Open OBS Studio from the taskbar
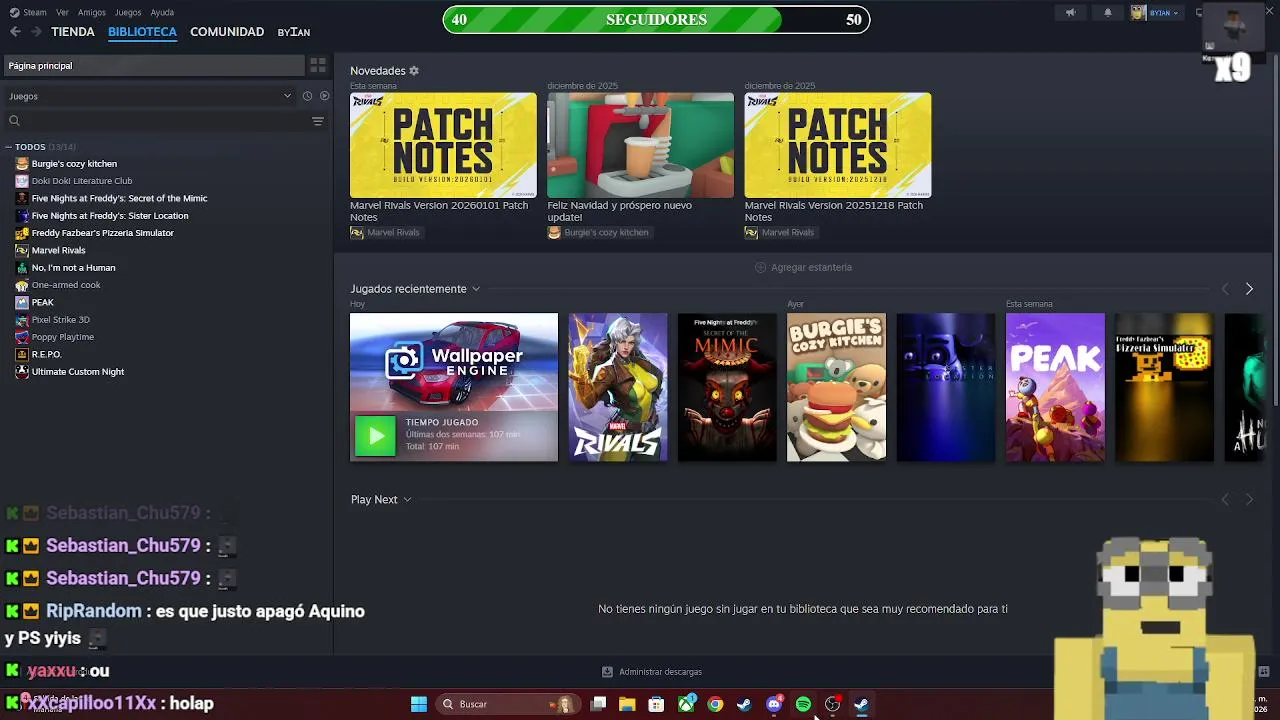1280x720 pixels. tap(832, 704)
